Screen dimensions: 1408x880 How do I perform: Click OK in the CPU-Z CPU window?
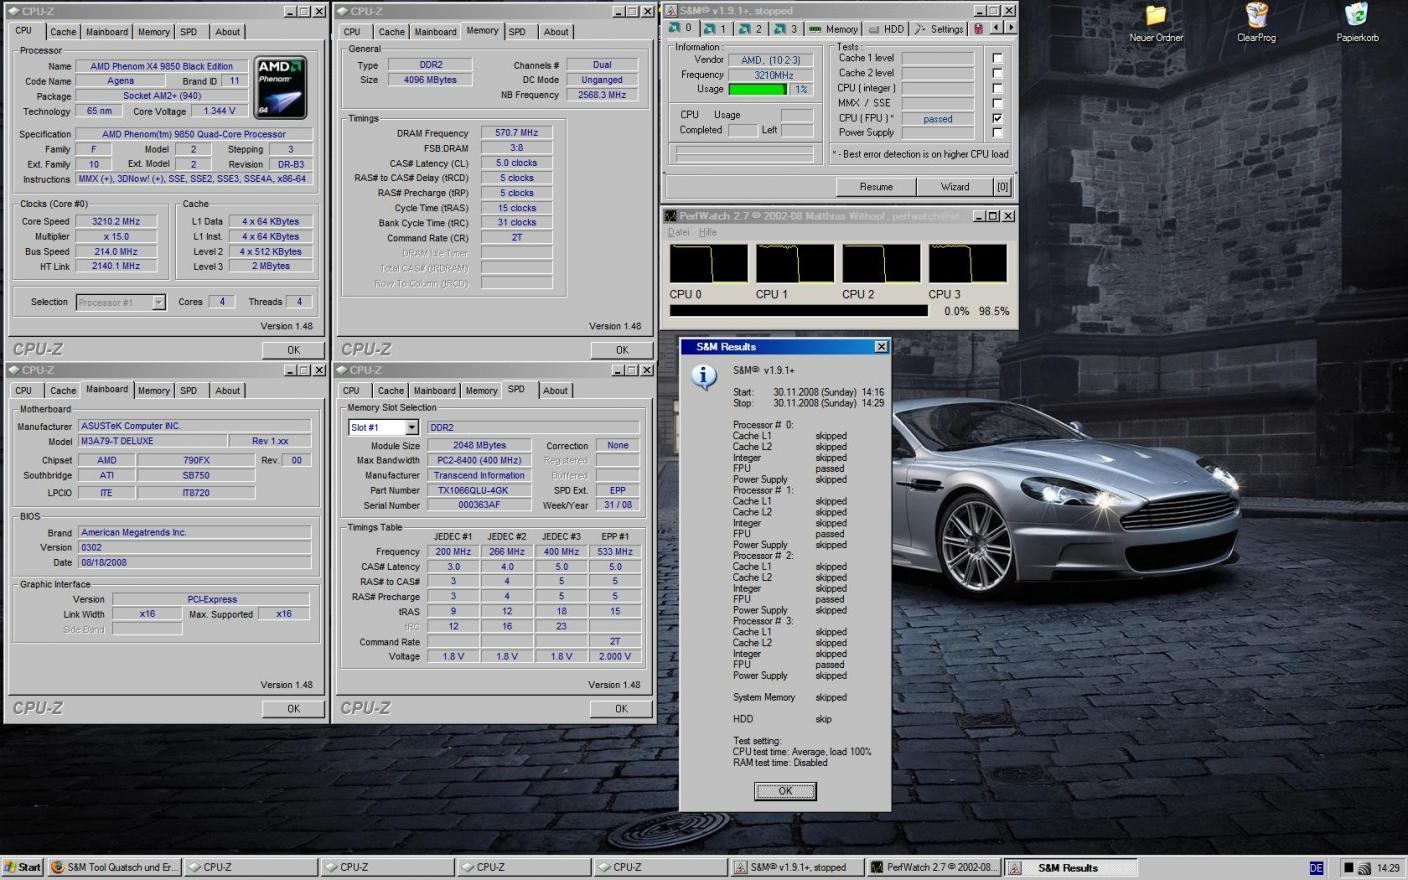point(294,350)
